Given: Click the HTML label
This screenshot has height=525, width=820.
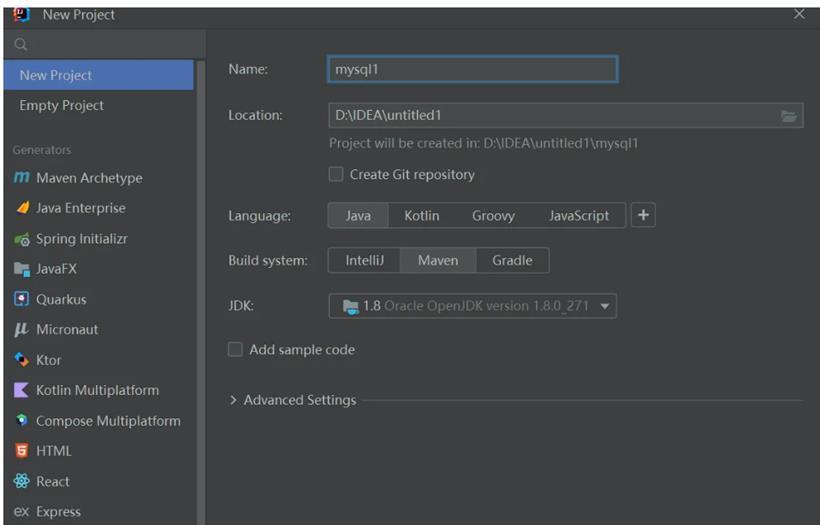Looking at the screenshot, I should pyautogui.click(x=54, y=451).
